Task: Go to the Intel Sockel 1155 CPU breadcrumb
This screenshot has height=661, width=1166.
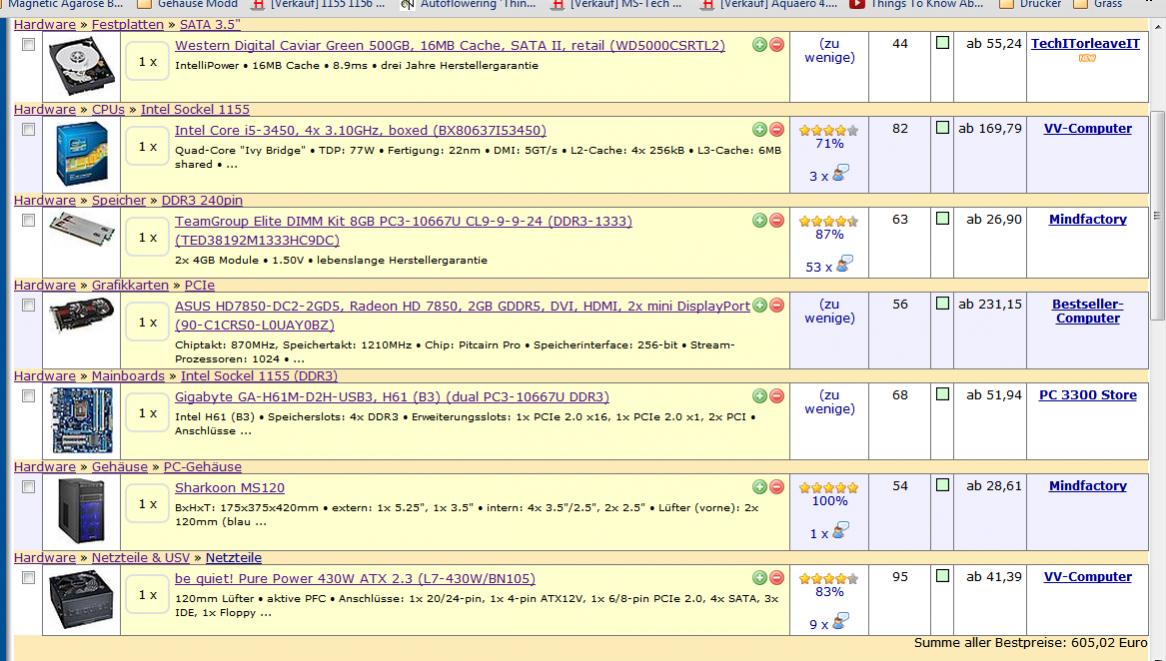Action: click(x=195, y=109)
